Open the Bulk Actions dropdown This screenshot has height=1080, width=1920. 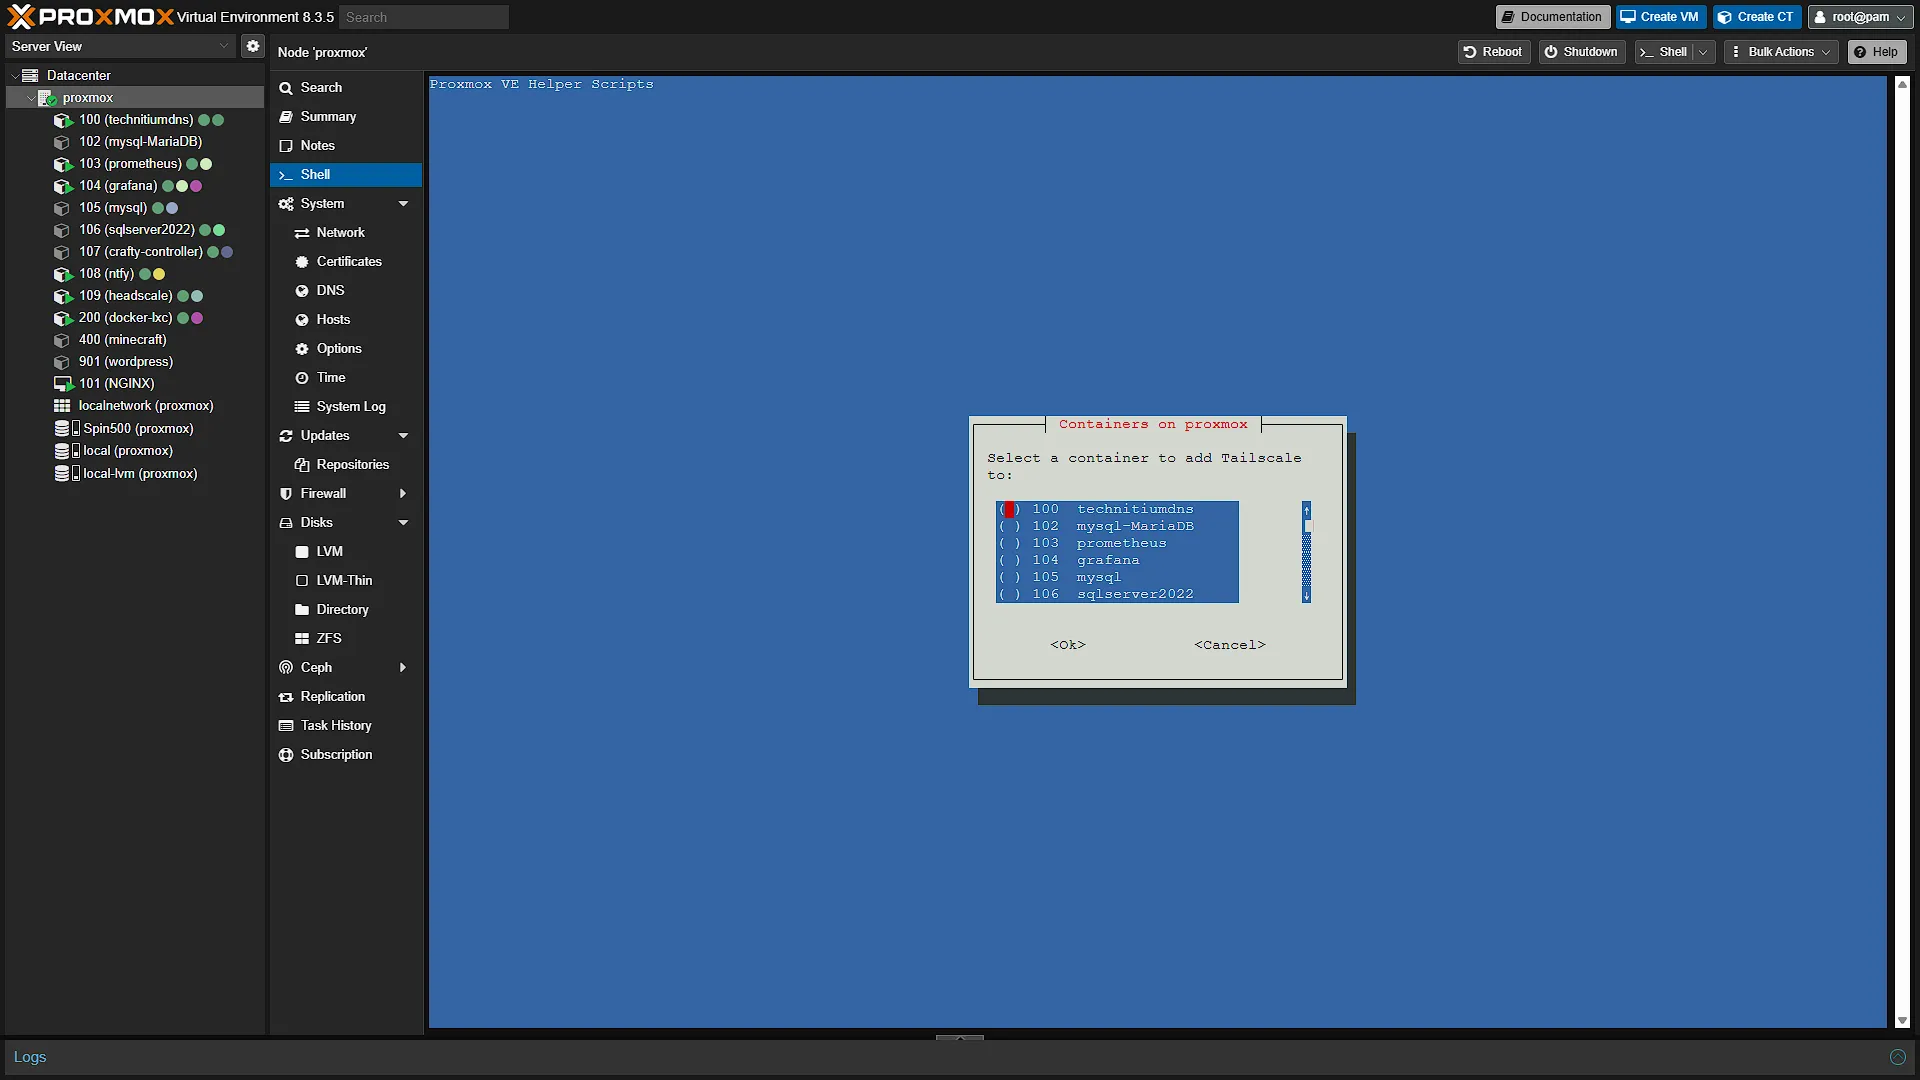pos(1782,52)
